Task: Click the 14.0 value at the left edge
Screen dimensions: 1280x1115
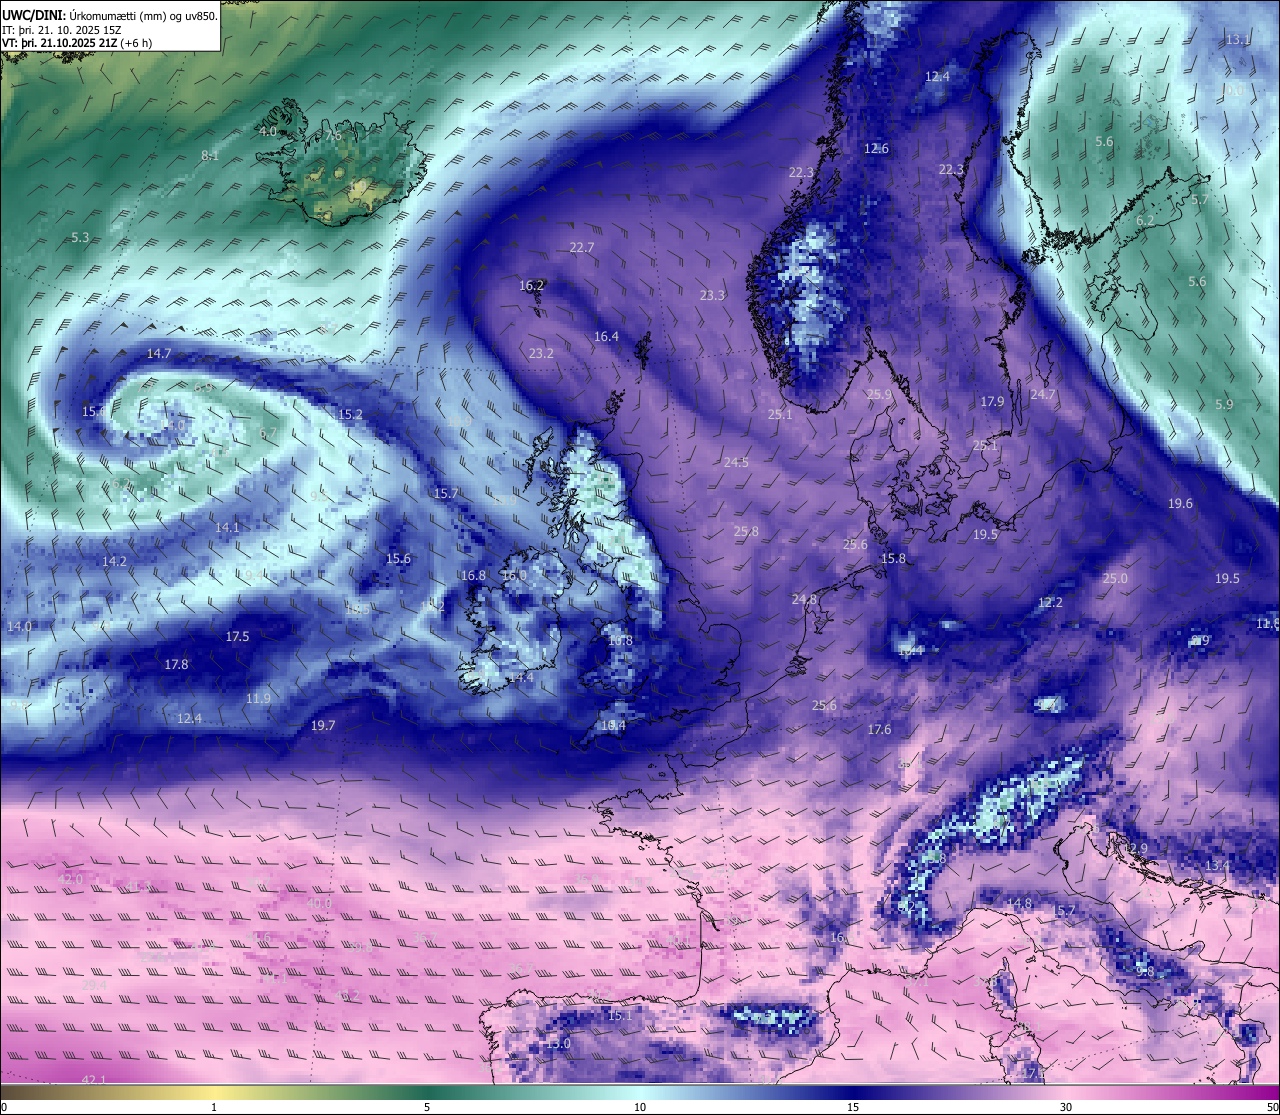Action: point(19,627)
